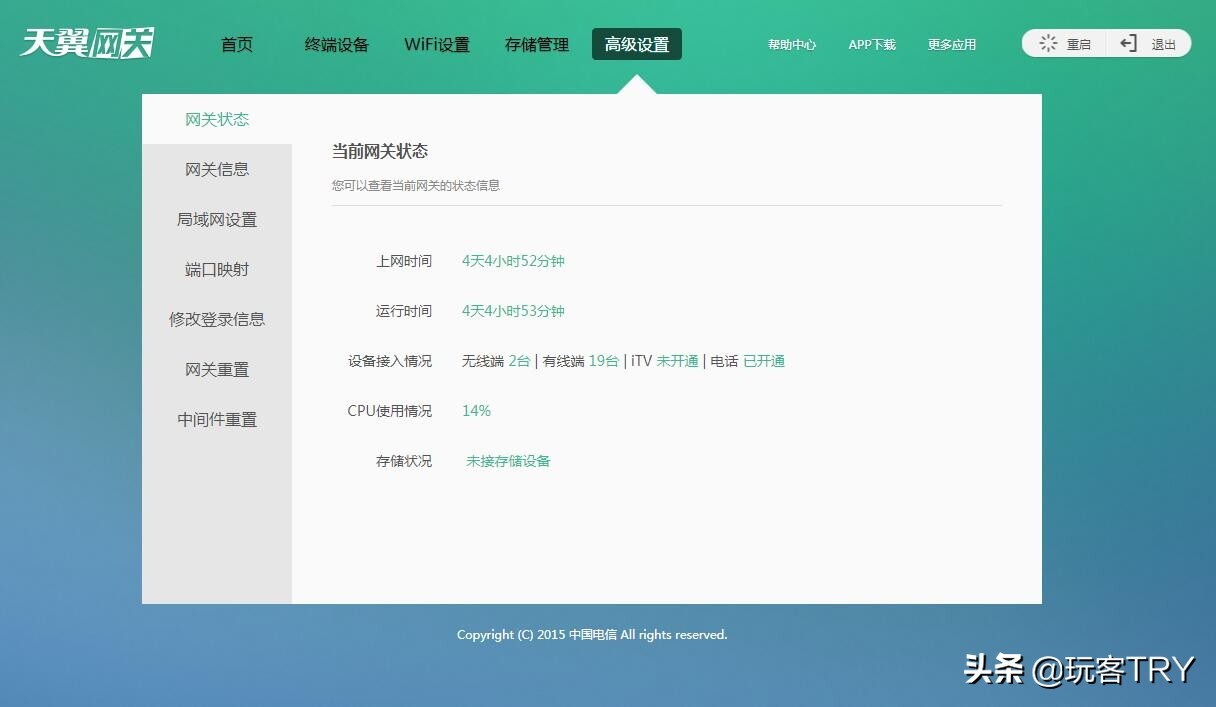The height and width of the screenshot is (707, 1216).
Task: Click the 无线端 2台 wireless devices link
Action: 495,360
